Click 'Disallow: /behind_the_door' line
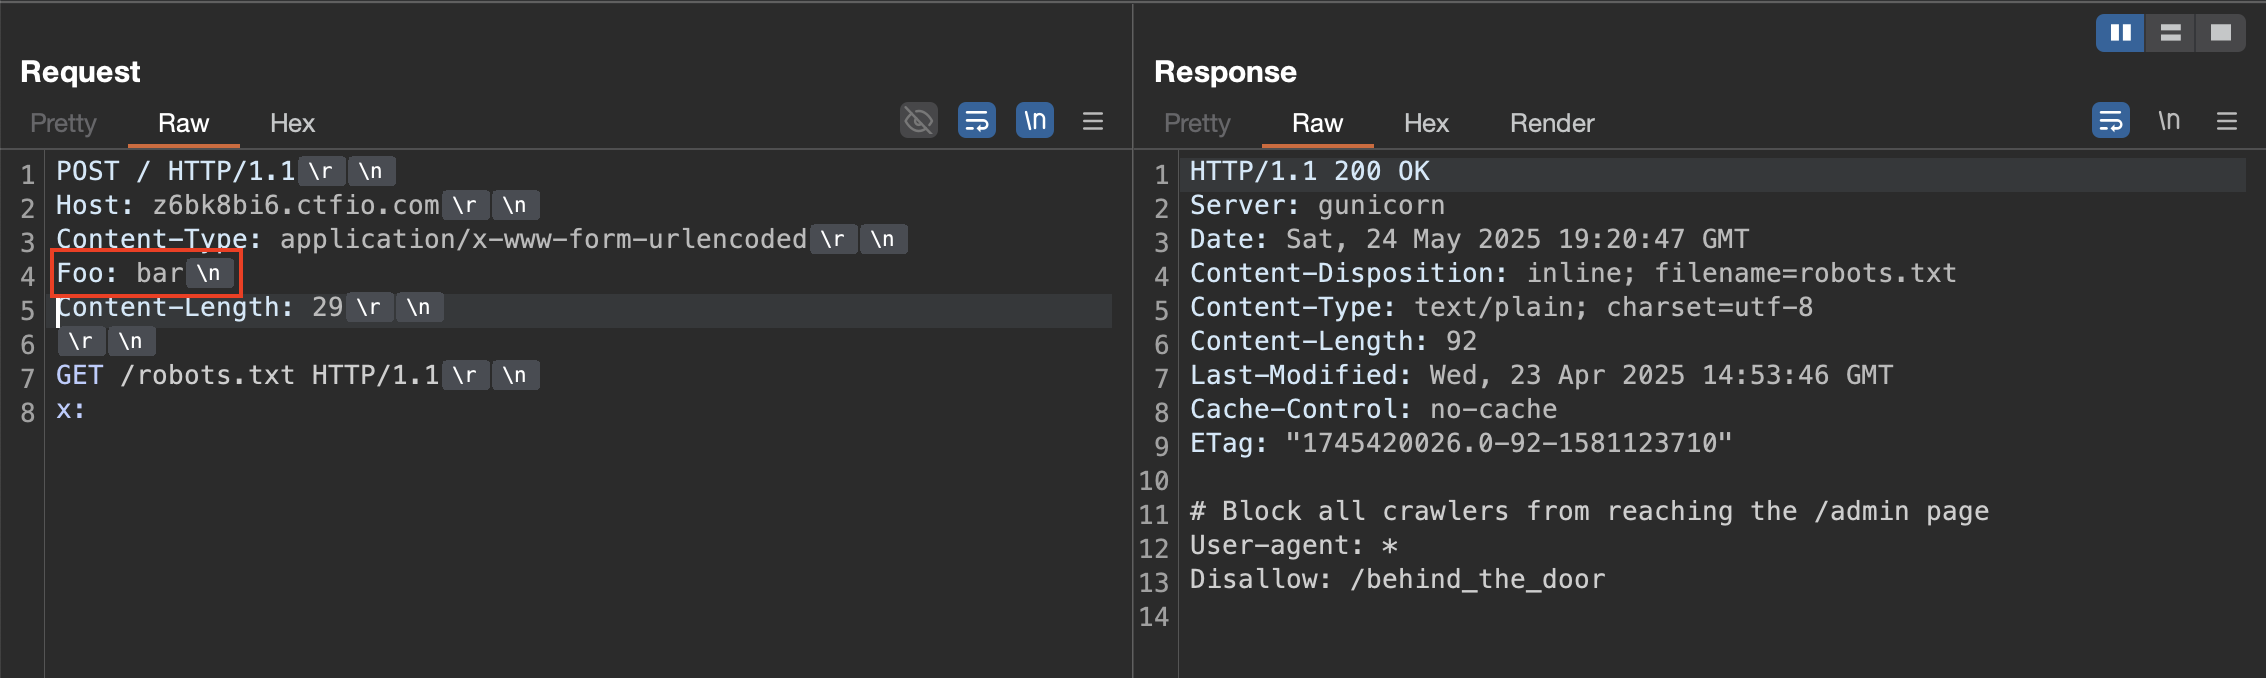Image resolution: width=2266 pixels, height=678 pixels. coord(1397,579)
